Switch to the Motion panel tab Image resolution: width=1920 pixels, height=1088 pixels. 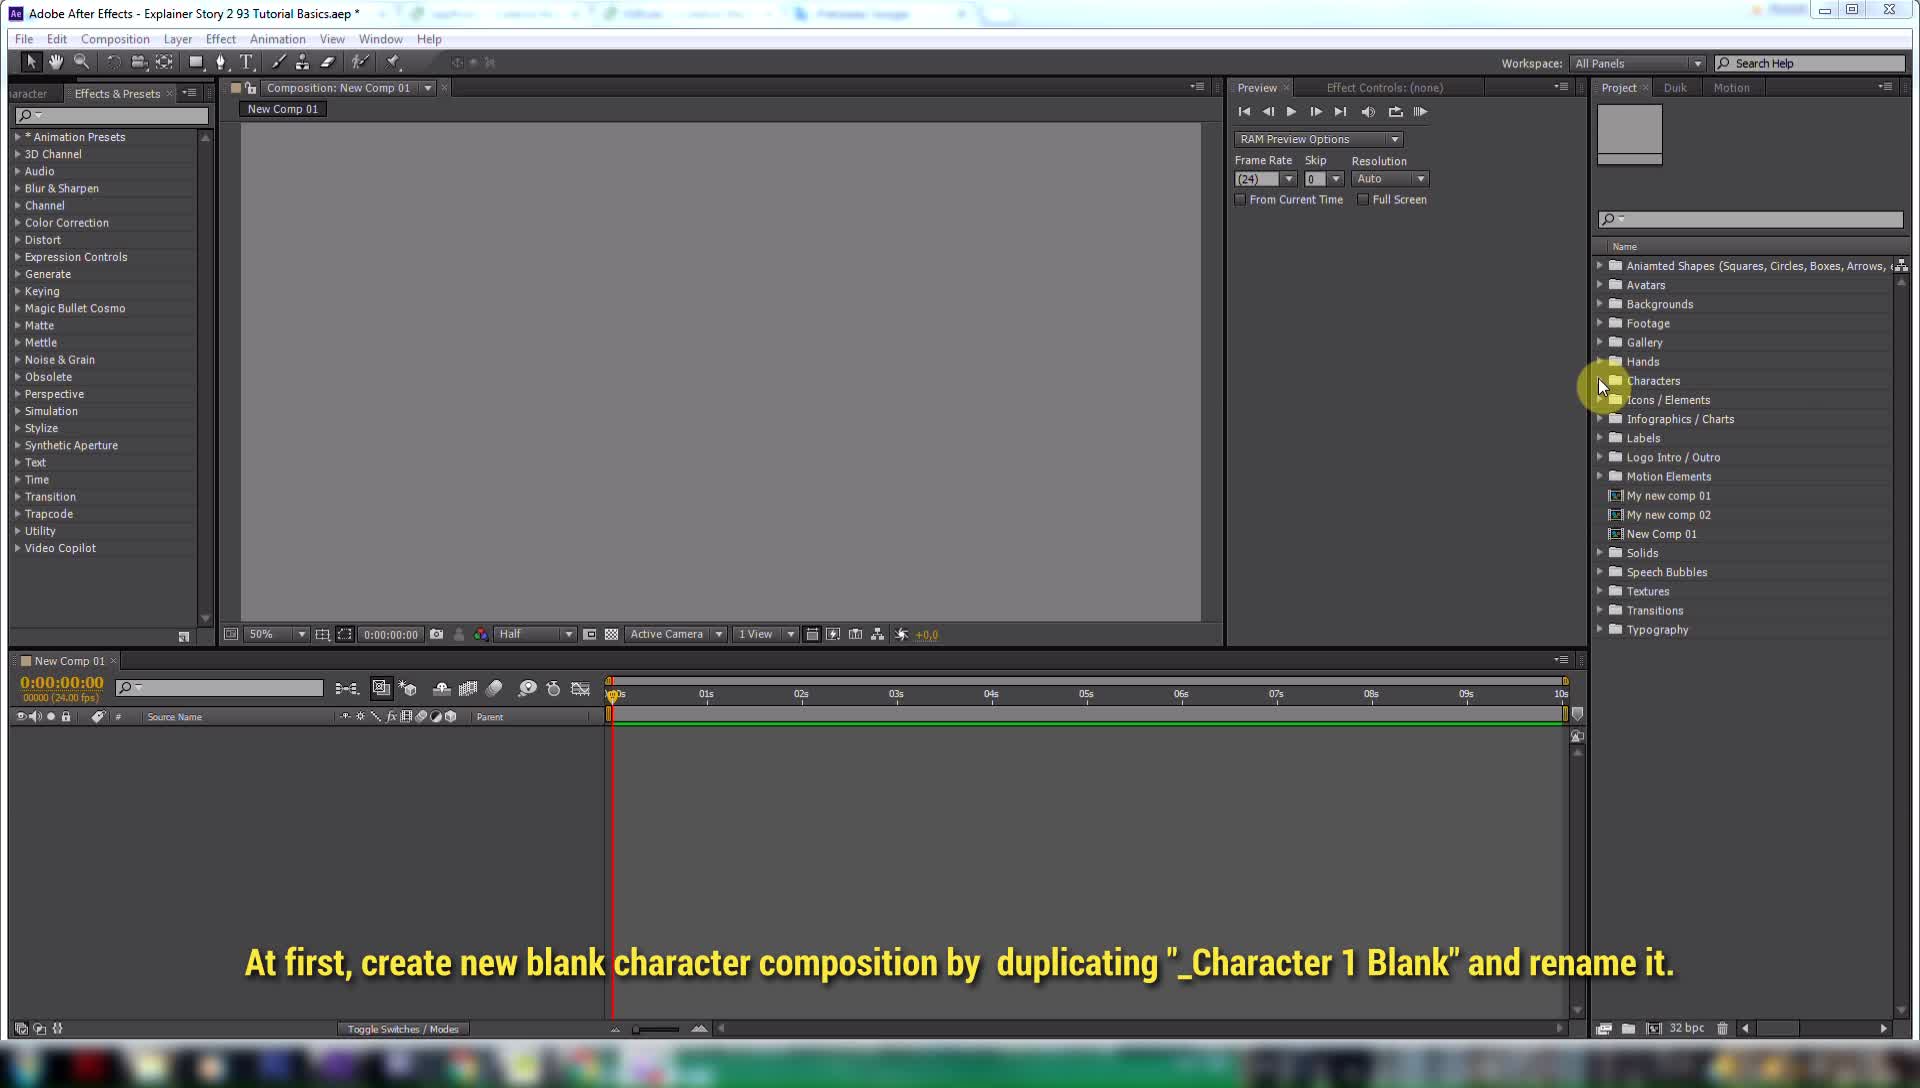[1731, 88]
